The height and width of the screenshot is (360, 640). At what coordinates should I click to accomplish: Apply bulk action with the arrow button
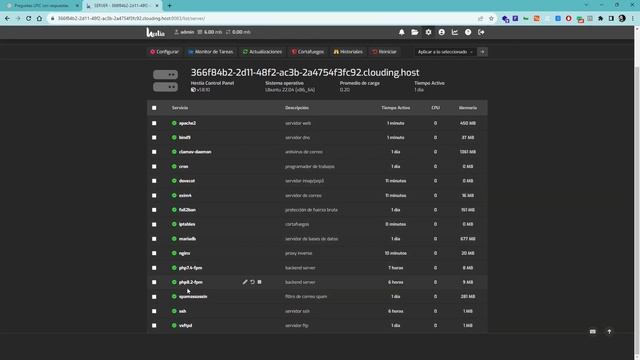482,52
